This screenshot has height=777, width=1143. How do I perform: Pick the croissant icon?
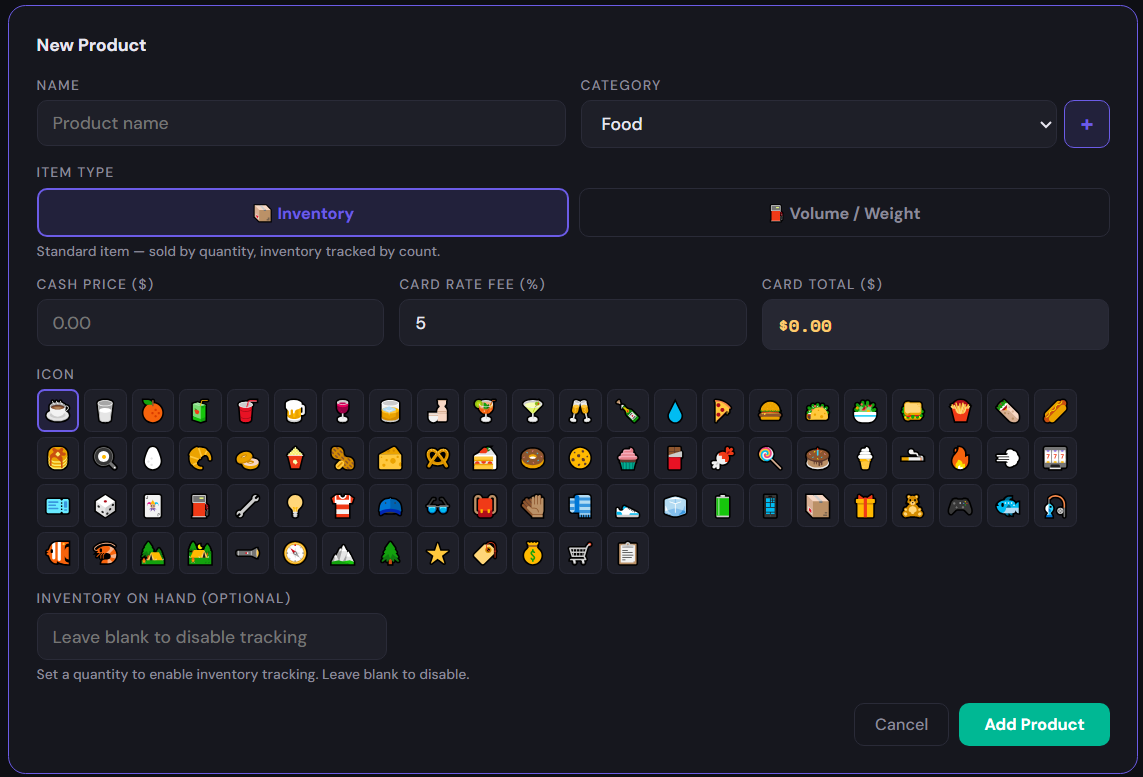200,458
